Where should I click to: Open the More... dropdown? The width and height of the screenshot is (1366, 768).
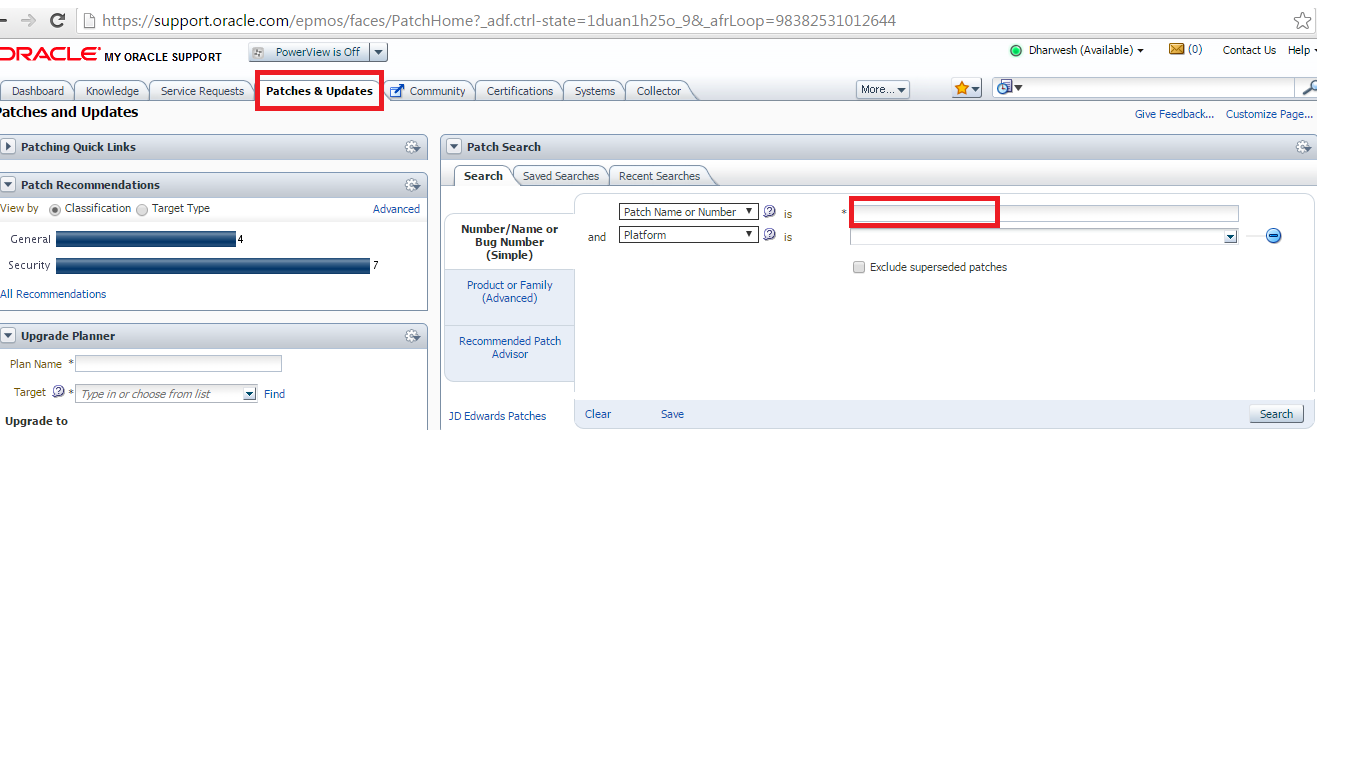(882, 89)
